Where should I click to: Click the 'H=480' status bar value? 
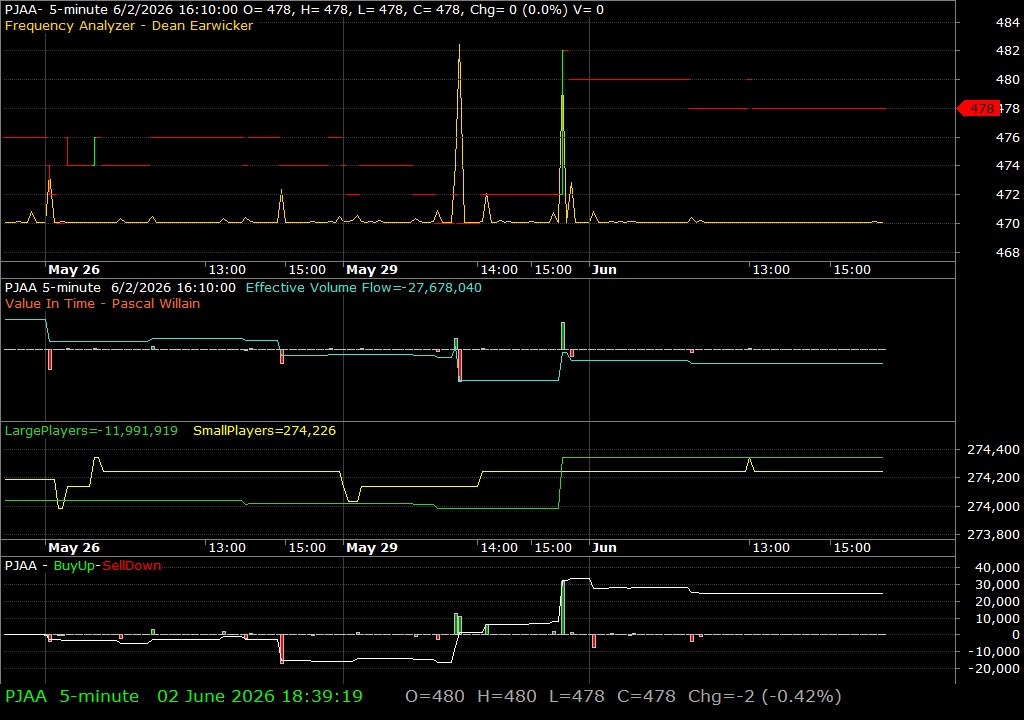tap(507, 696)
